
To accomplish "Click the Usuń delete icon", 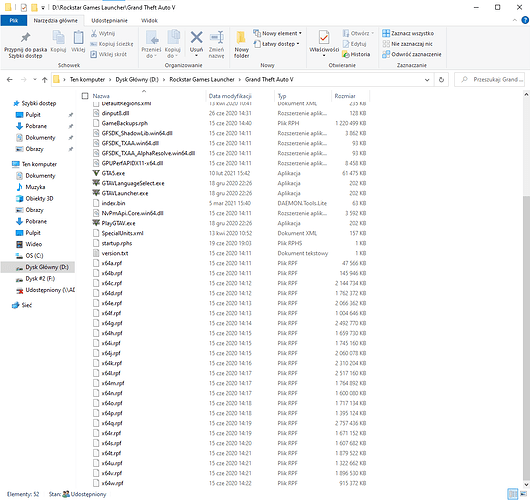I will click(196, 44).
